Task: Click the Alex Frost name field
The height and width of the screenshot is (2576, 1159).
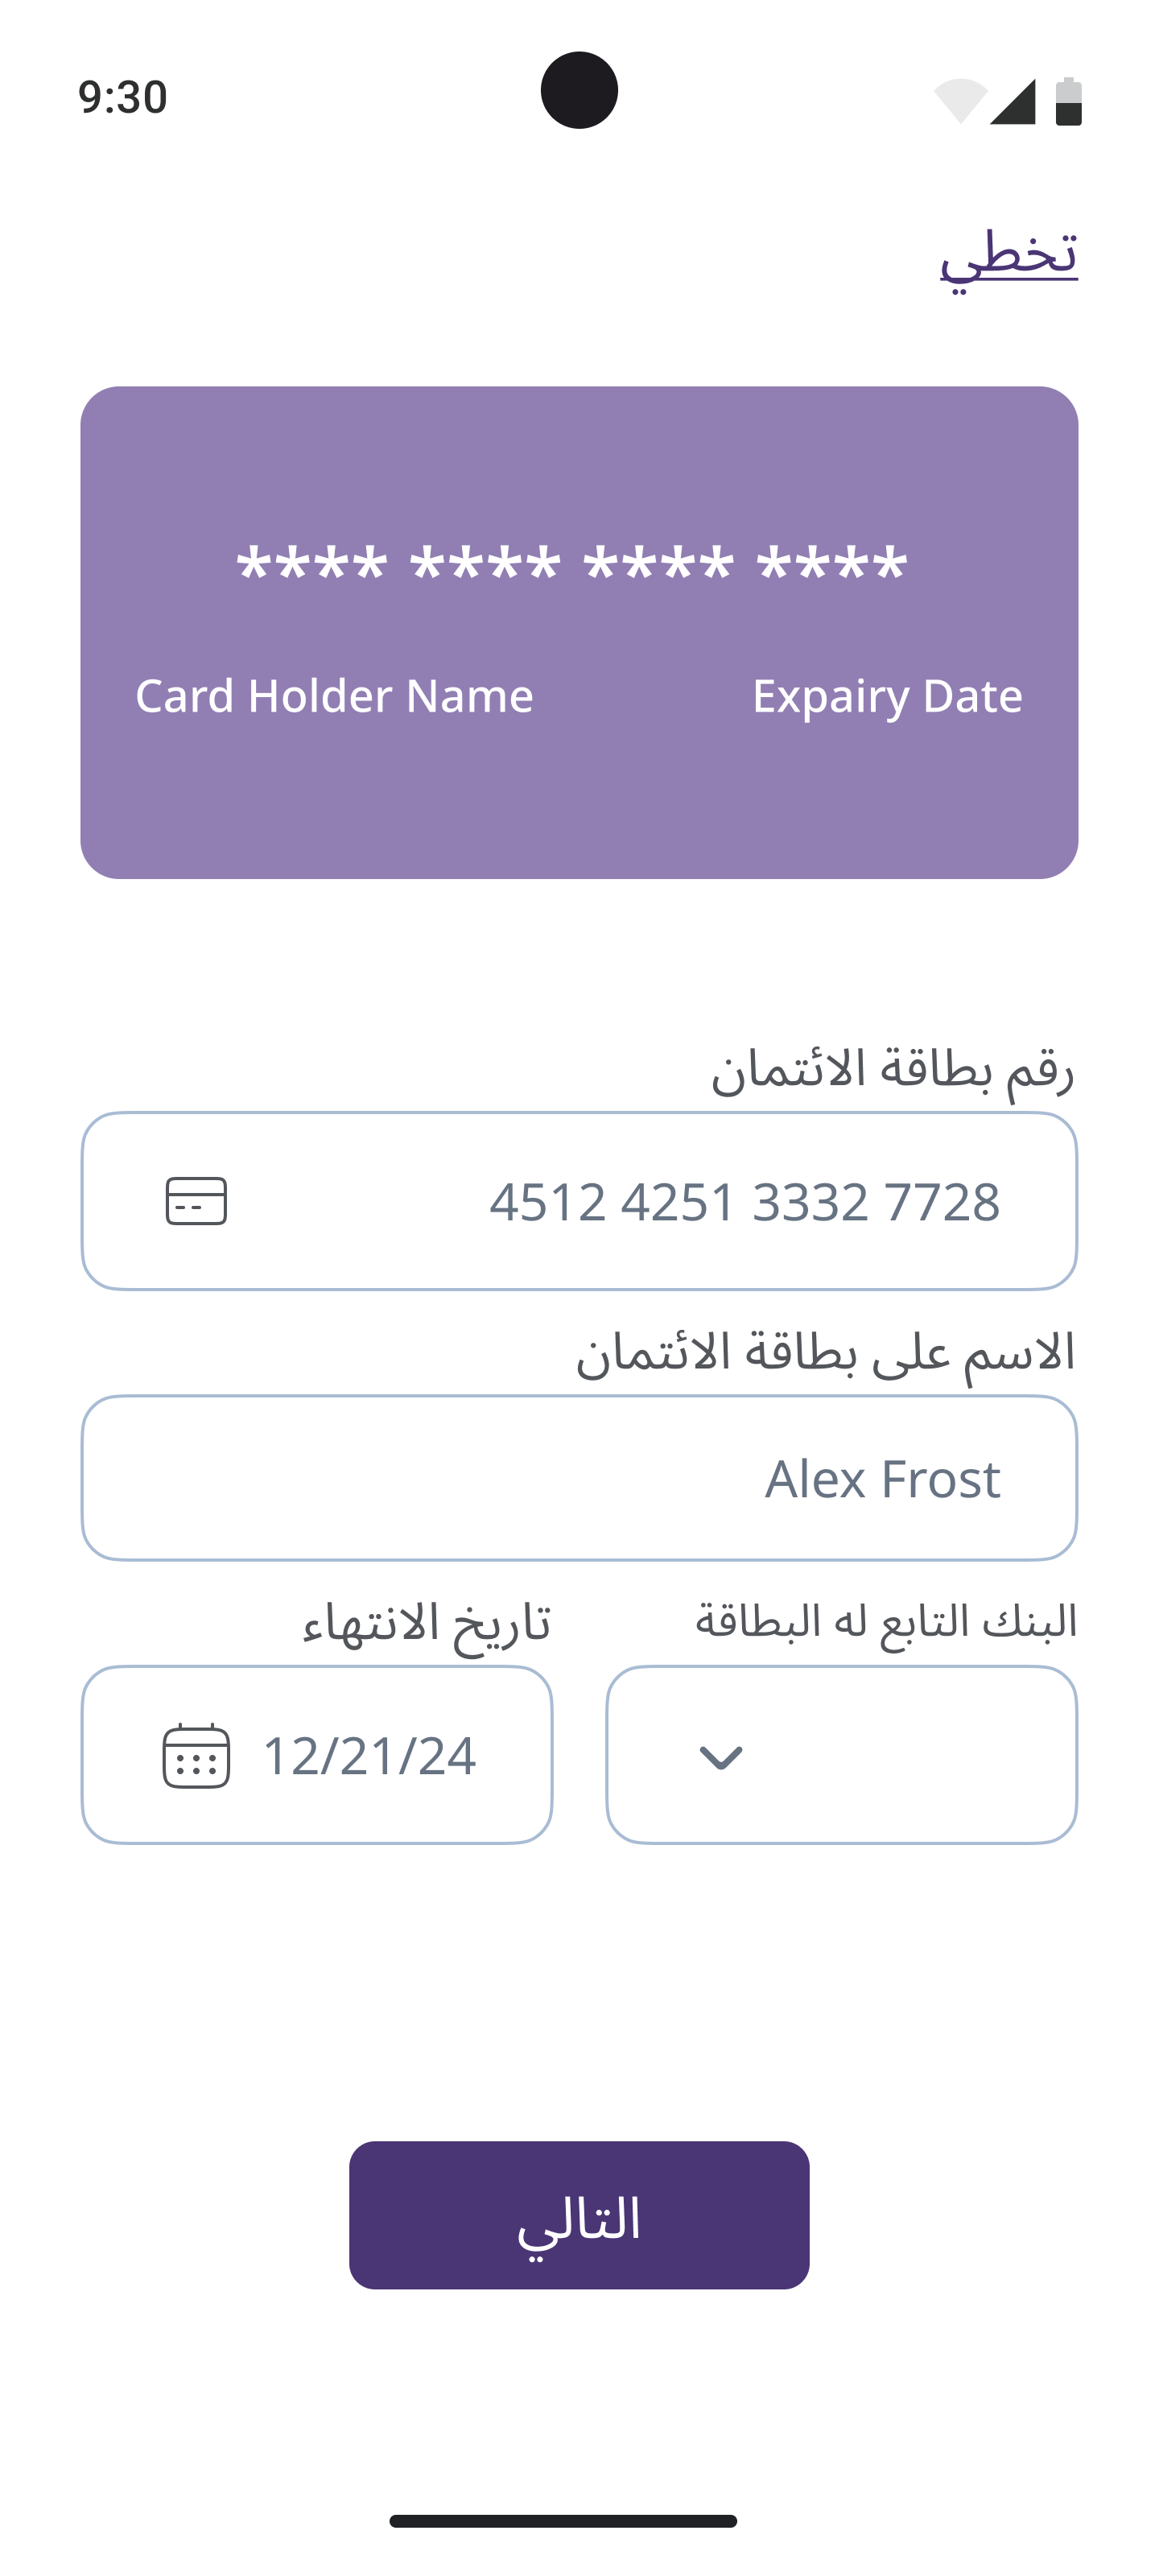Action: [579, 1478]
